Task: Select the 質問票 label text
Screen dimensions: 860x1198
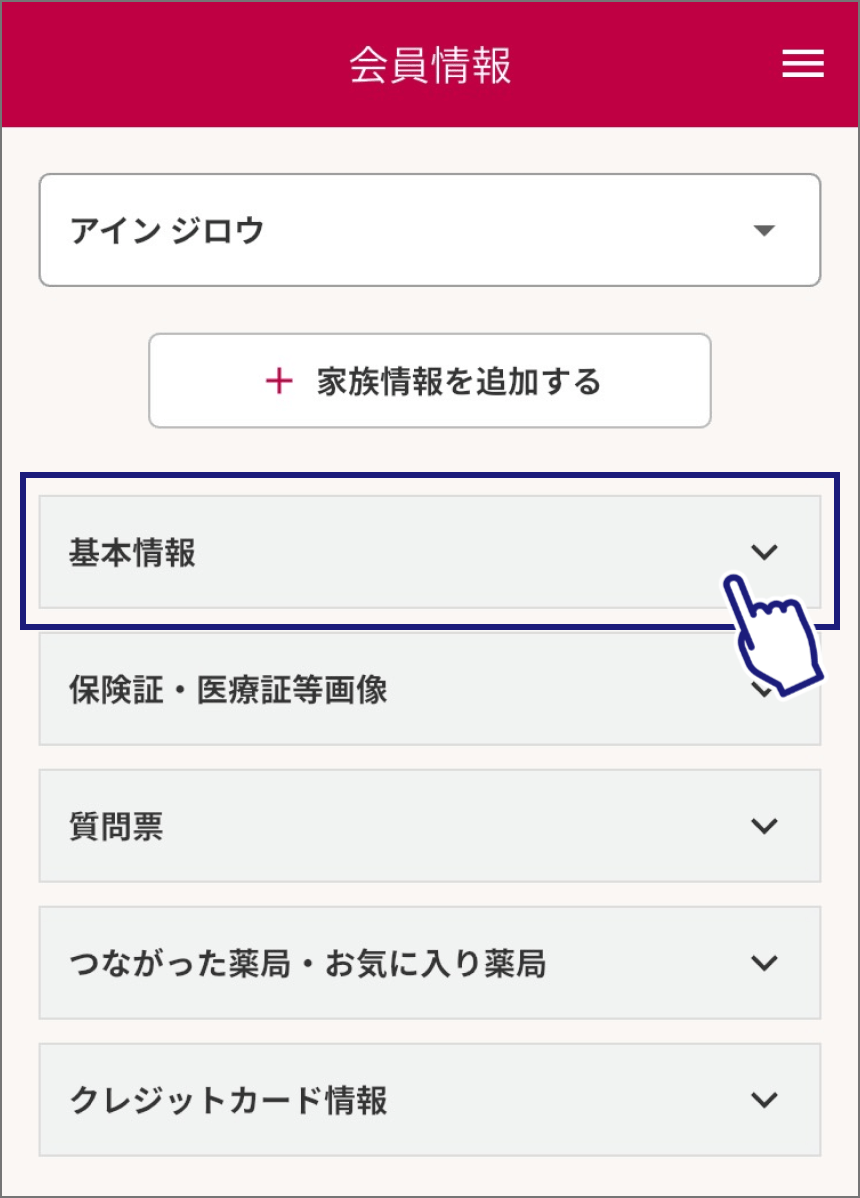Action: (116, 826)
